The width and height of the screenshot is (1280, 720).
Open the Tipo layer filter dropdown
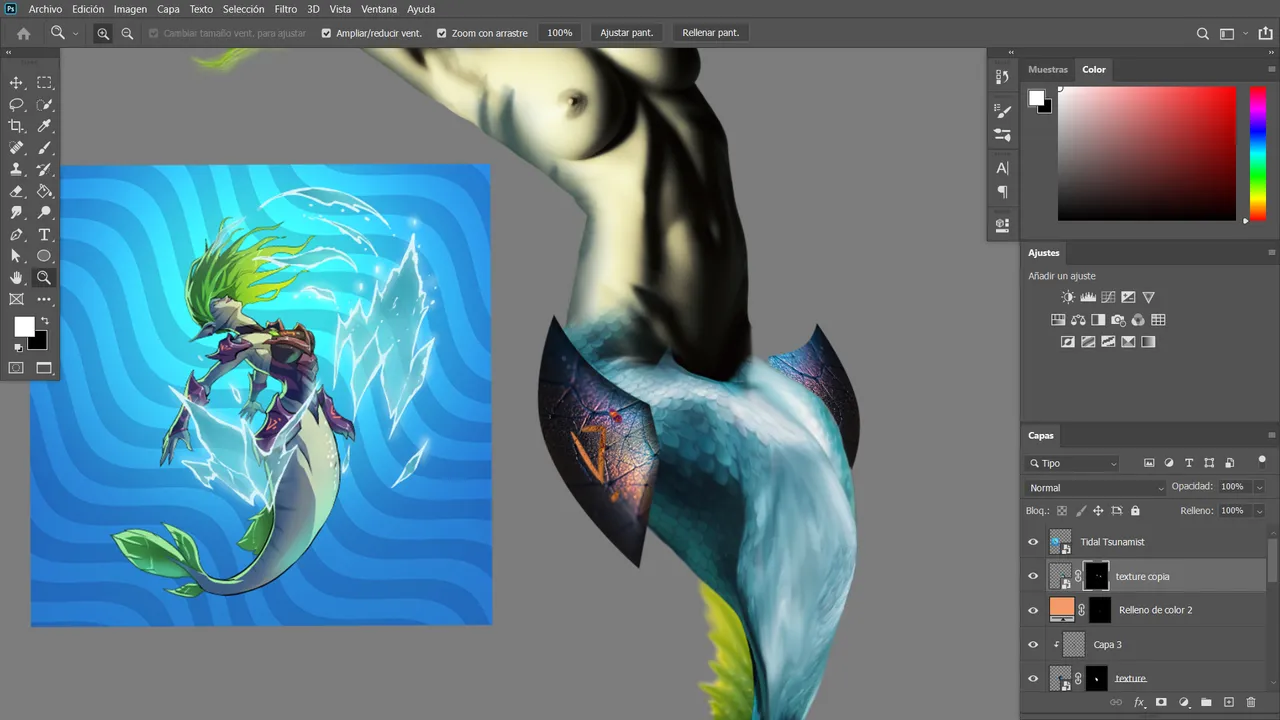click(1073, 463)
